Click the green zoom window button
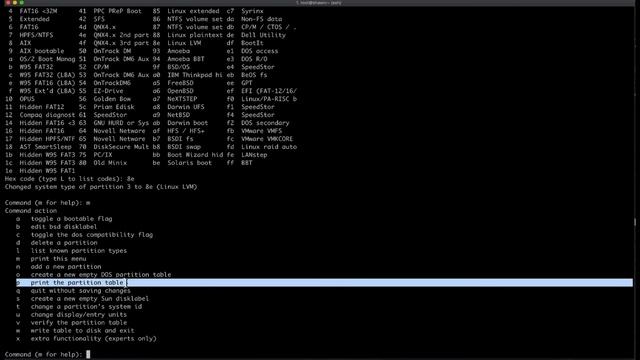Image resolution: width=640 pixels, height=360 pixels. (22, 2)
